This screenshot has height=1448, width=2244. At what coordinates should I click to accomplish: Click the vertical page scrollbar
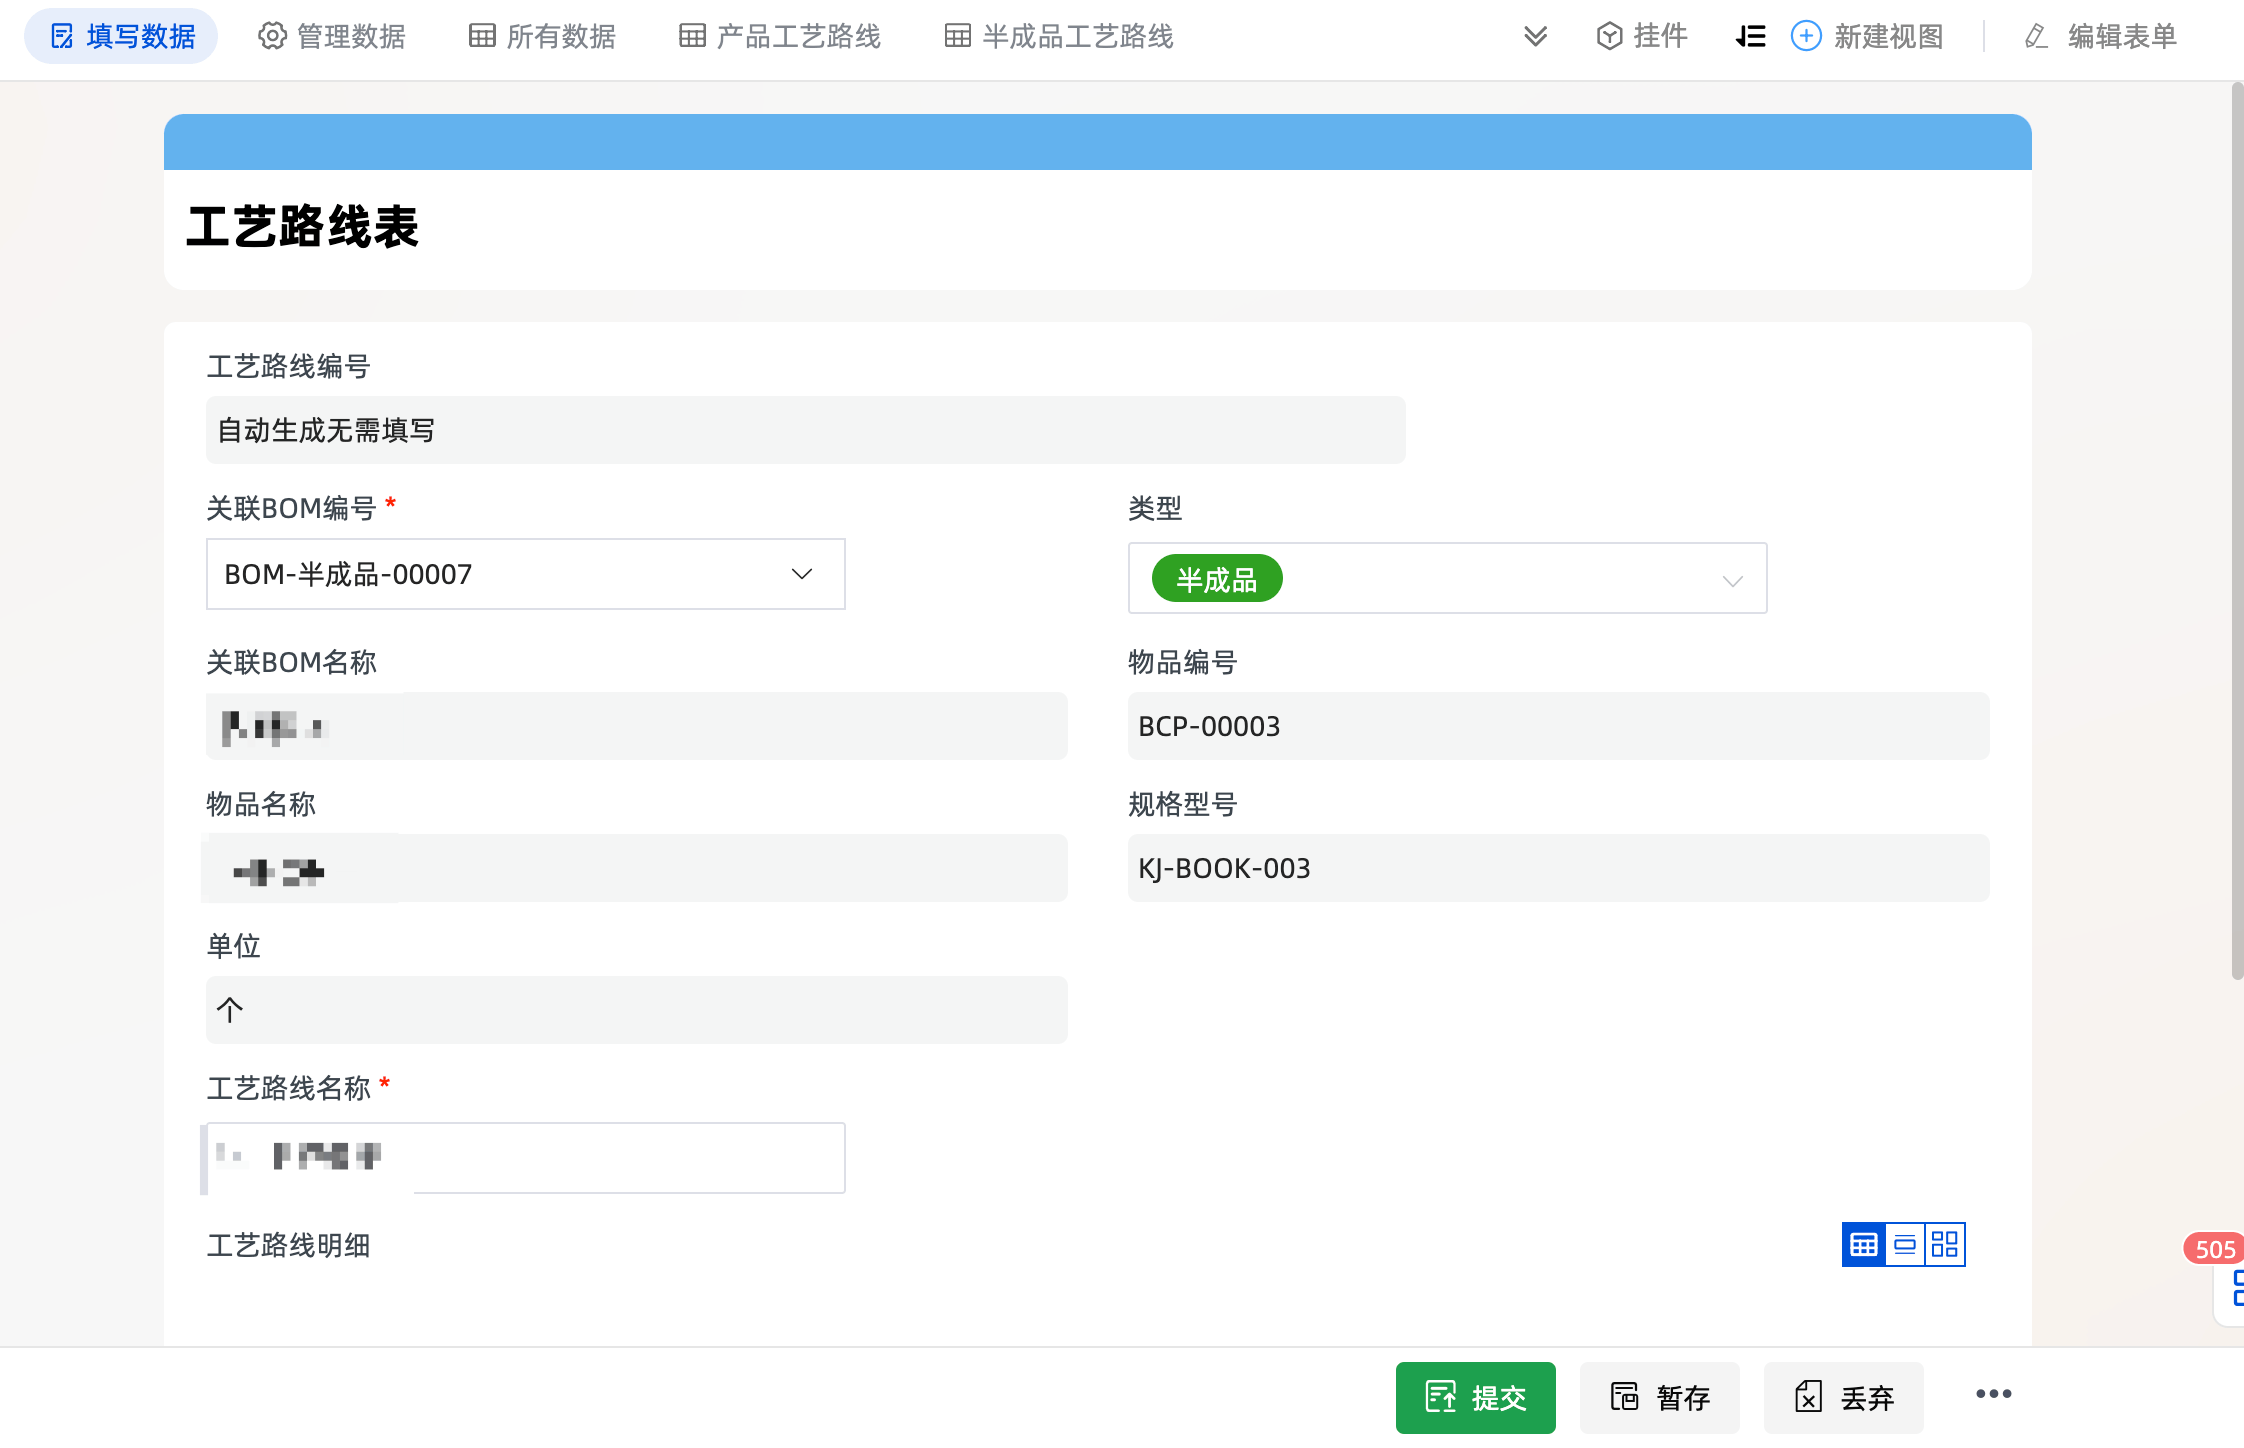(2237, 530)
